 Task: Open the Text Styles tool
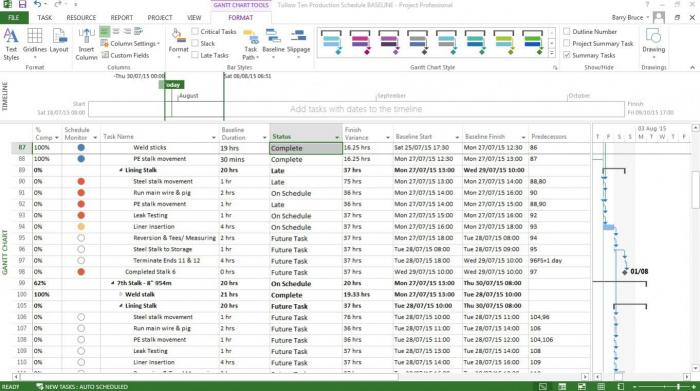tap(11, 44)
